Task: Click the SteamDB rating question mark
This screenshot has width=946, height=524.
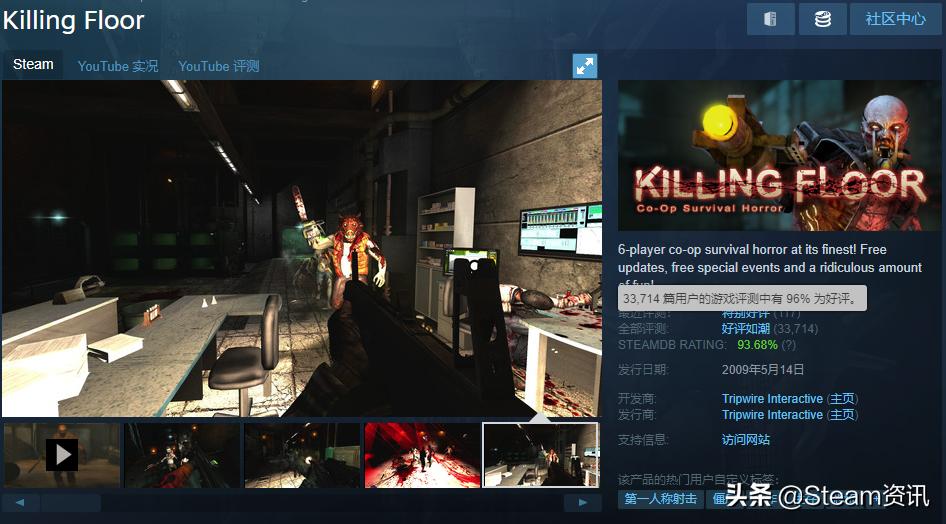Action: click(x=789, y=345)
